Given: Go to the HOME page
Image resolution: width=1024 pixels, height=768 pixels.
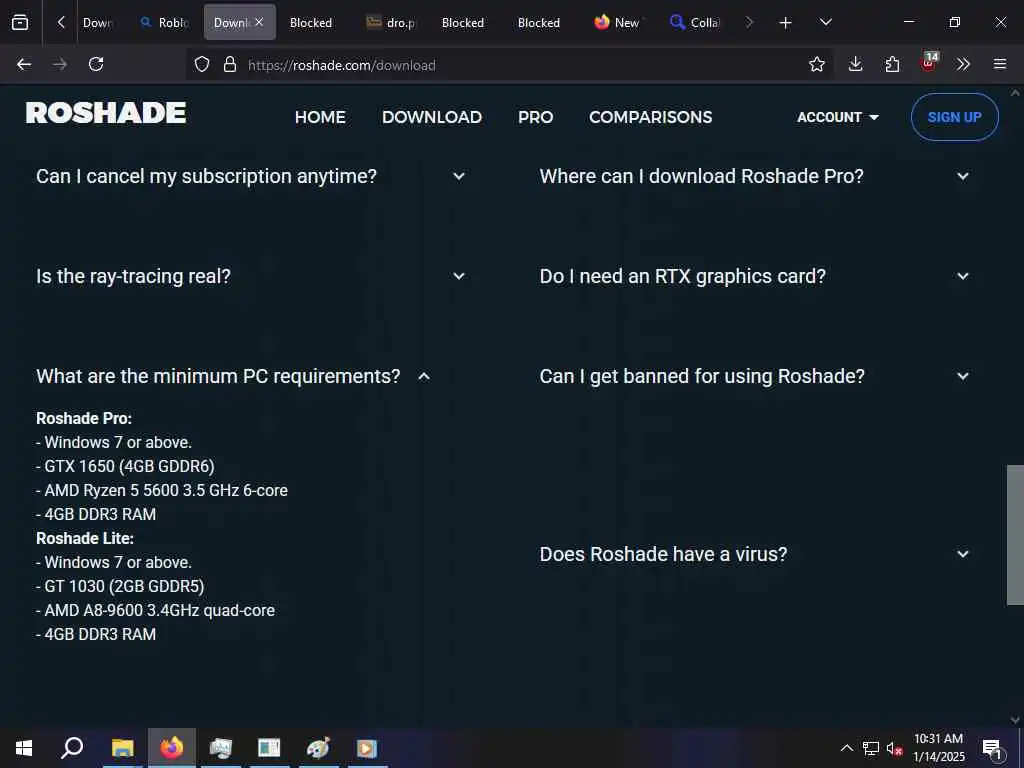Looking at the screenshot, I should 320,117.
